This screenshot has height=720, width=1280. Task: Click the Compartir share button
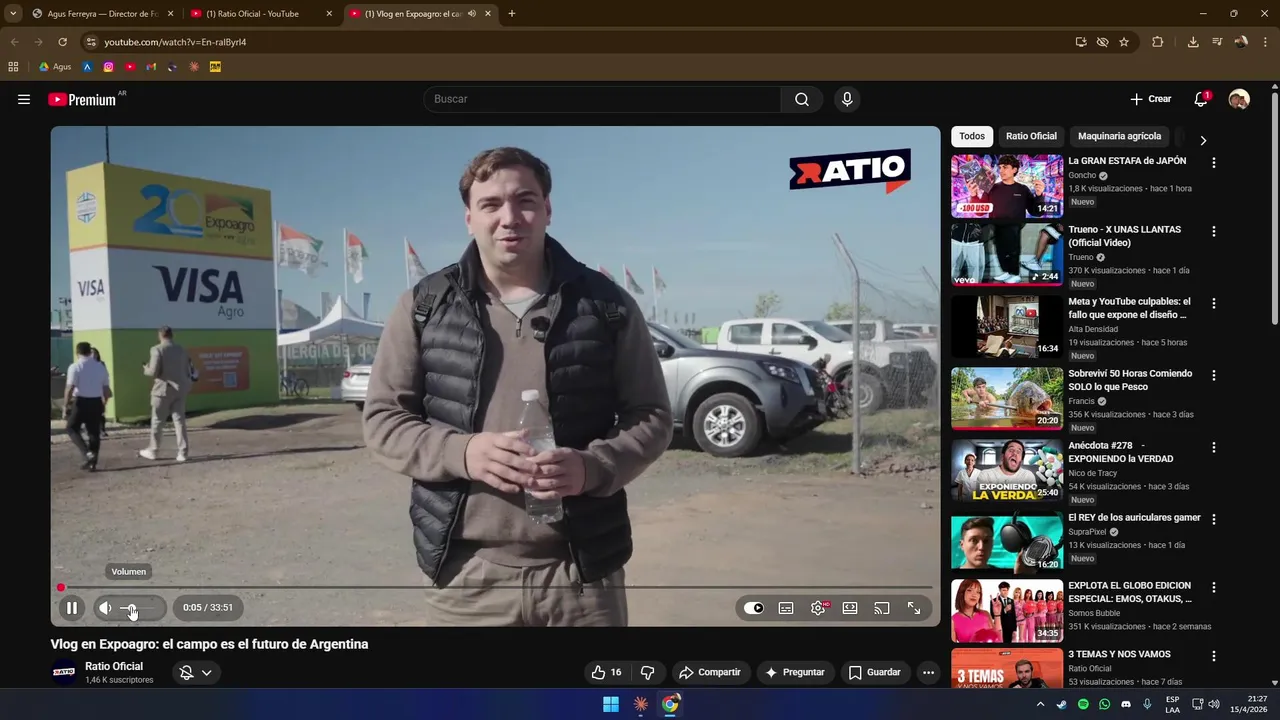click(710, 672)
